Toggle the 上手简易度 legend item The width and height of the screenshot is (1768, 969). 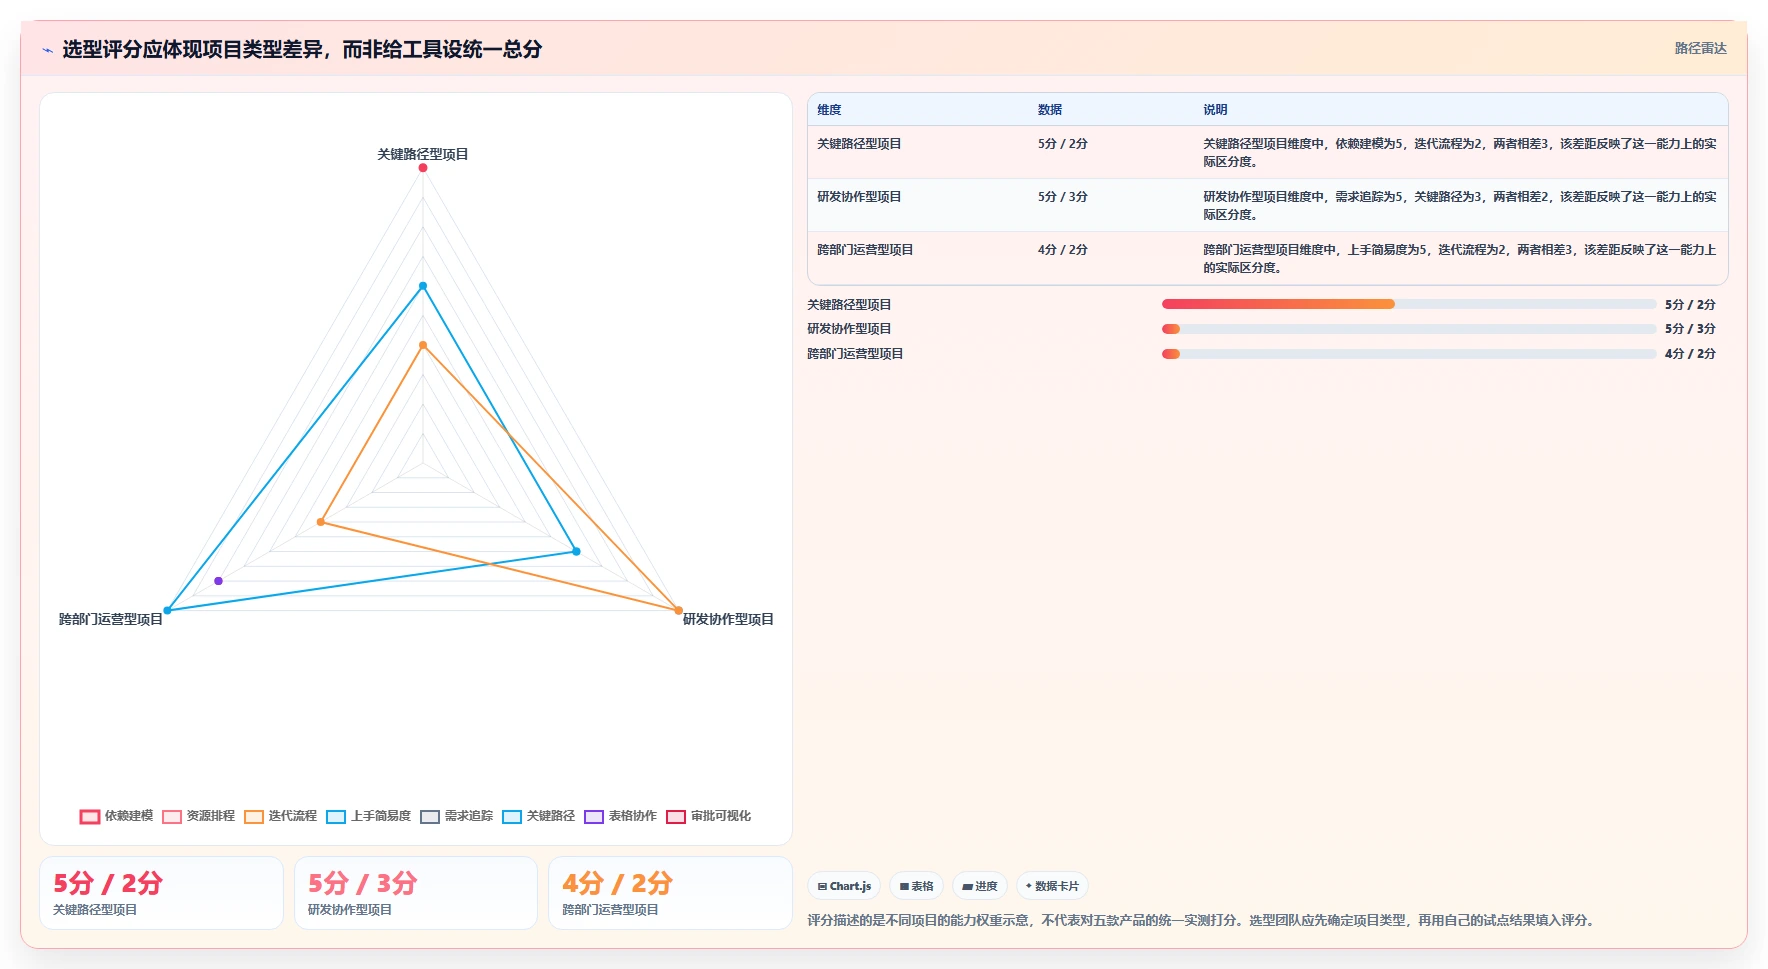368,816
